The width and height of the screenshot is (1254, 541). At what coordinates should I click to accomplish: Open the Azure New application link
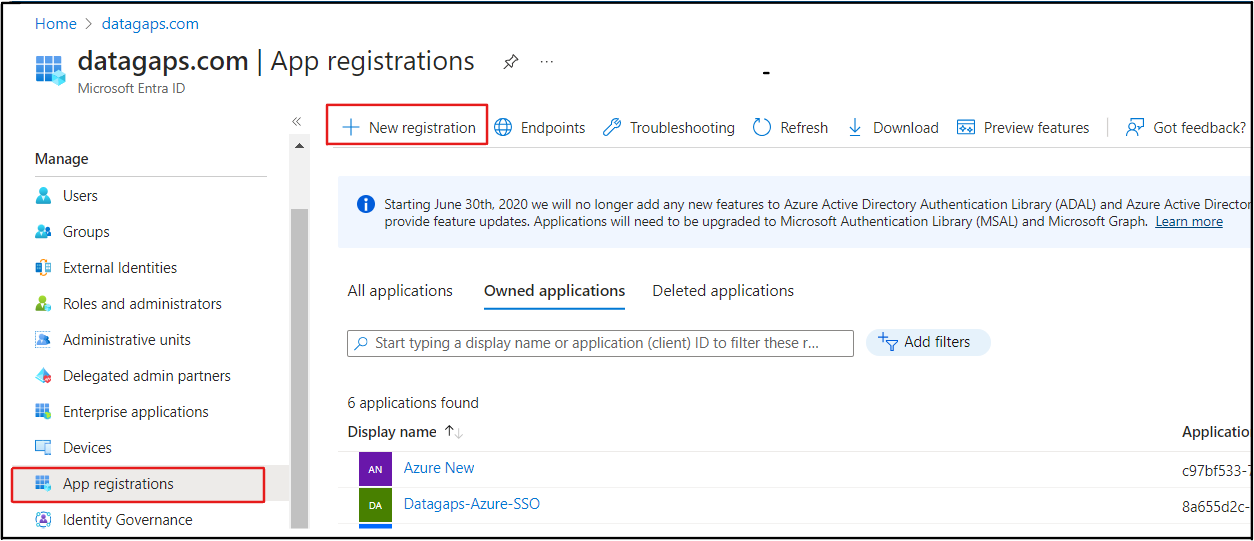439,468
